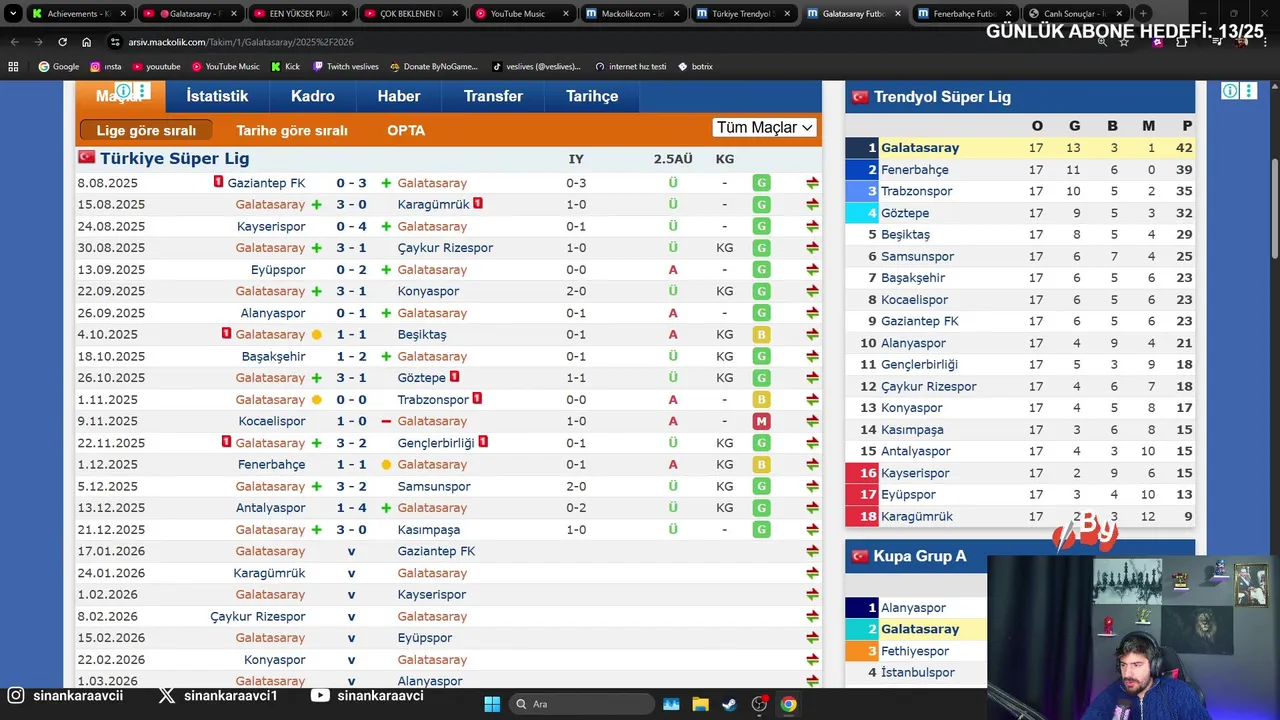The height and width of the screenshot is (720, 1280).
Task: Click the browser home button
Action: 86,42
